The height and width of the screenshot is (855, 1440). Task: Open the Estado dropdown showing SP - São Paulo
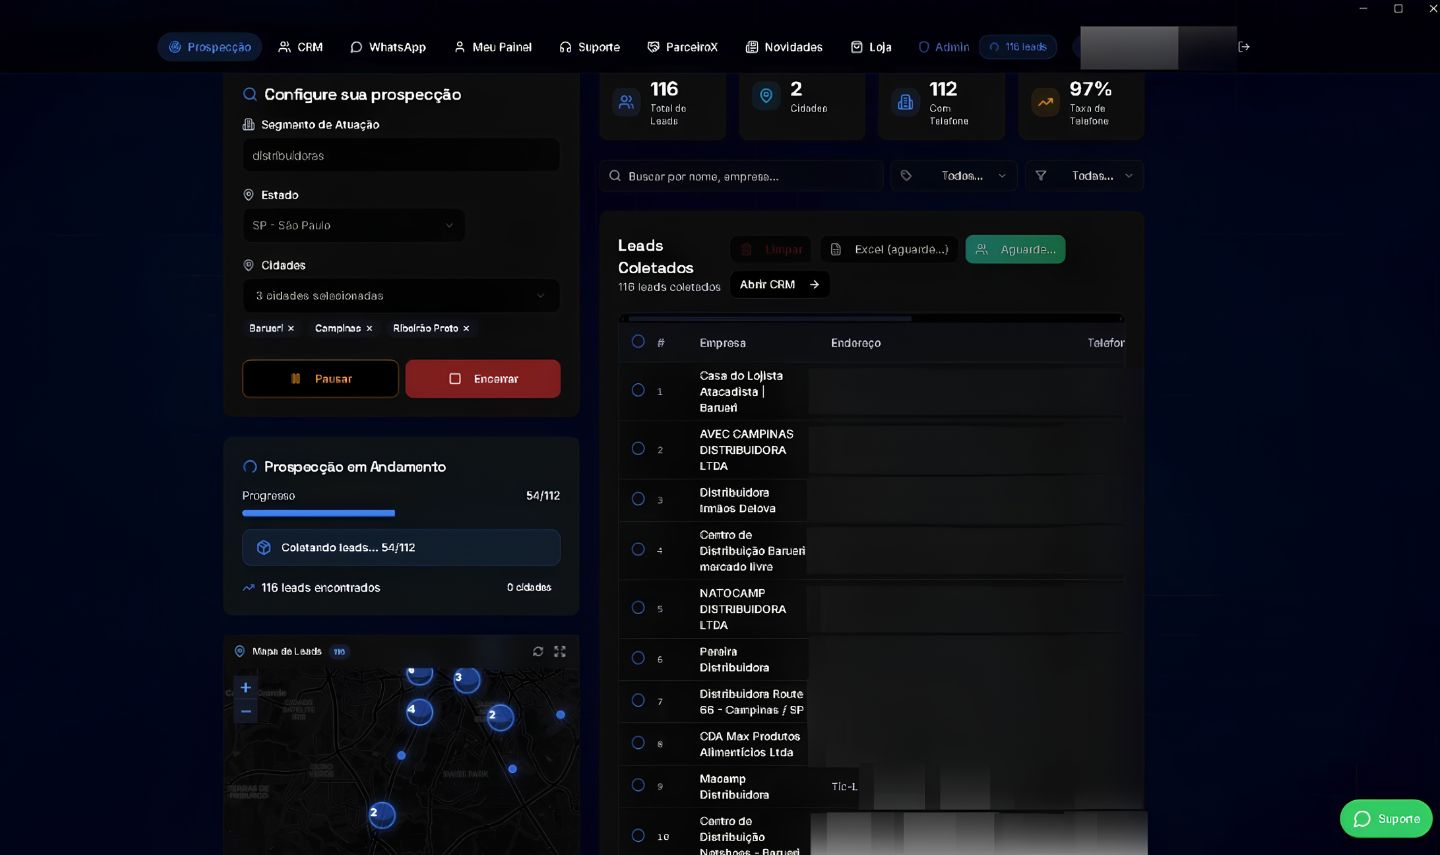353,225
